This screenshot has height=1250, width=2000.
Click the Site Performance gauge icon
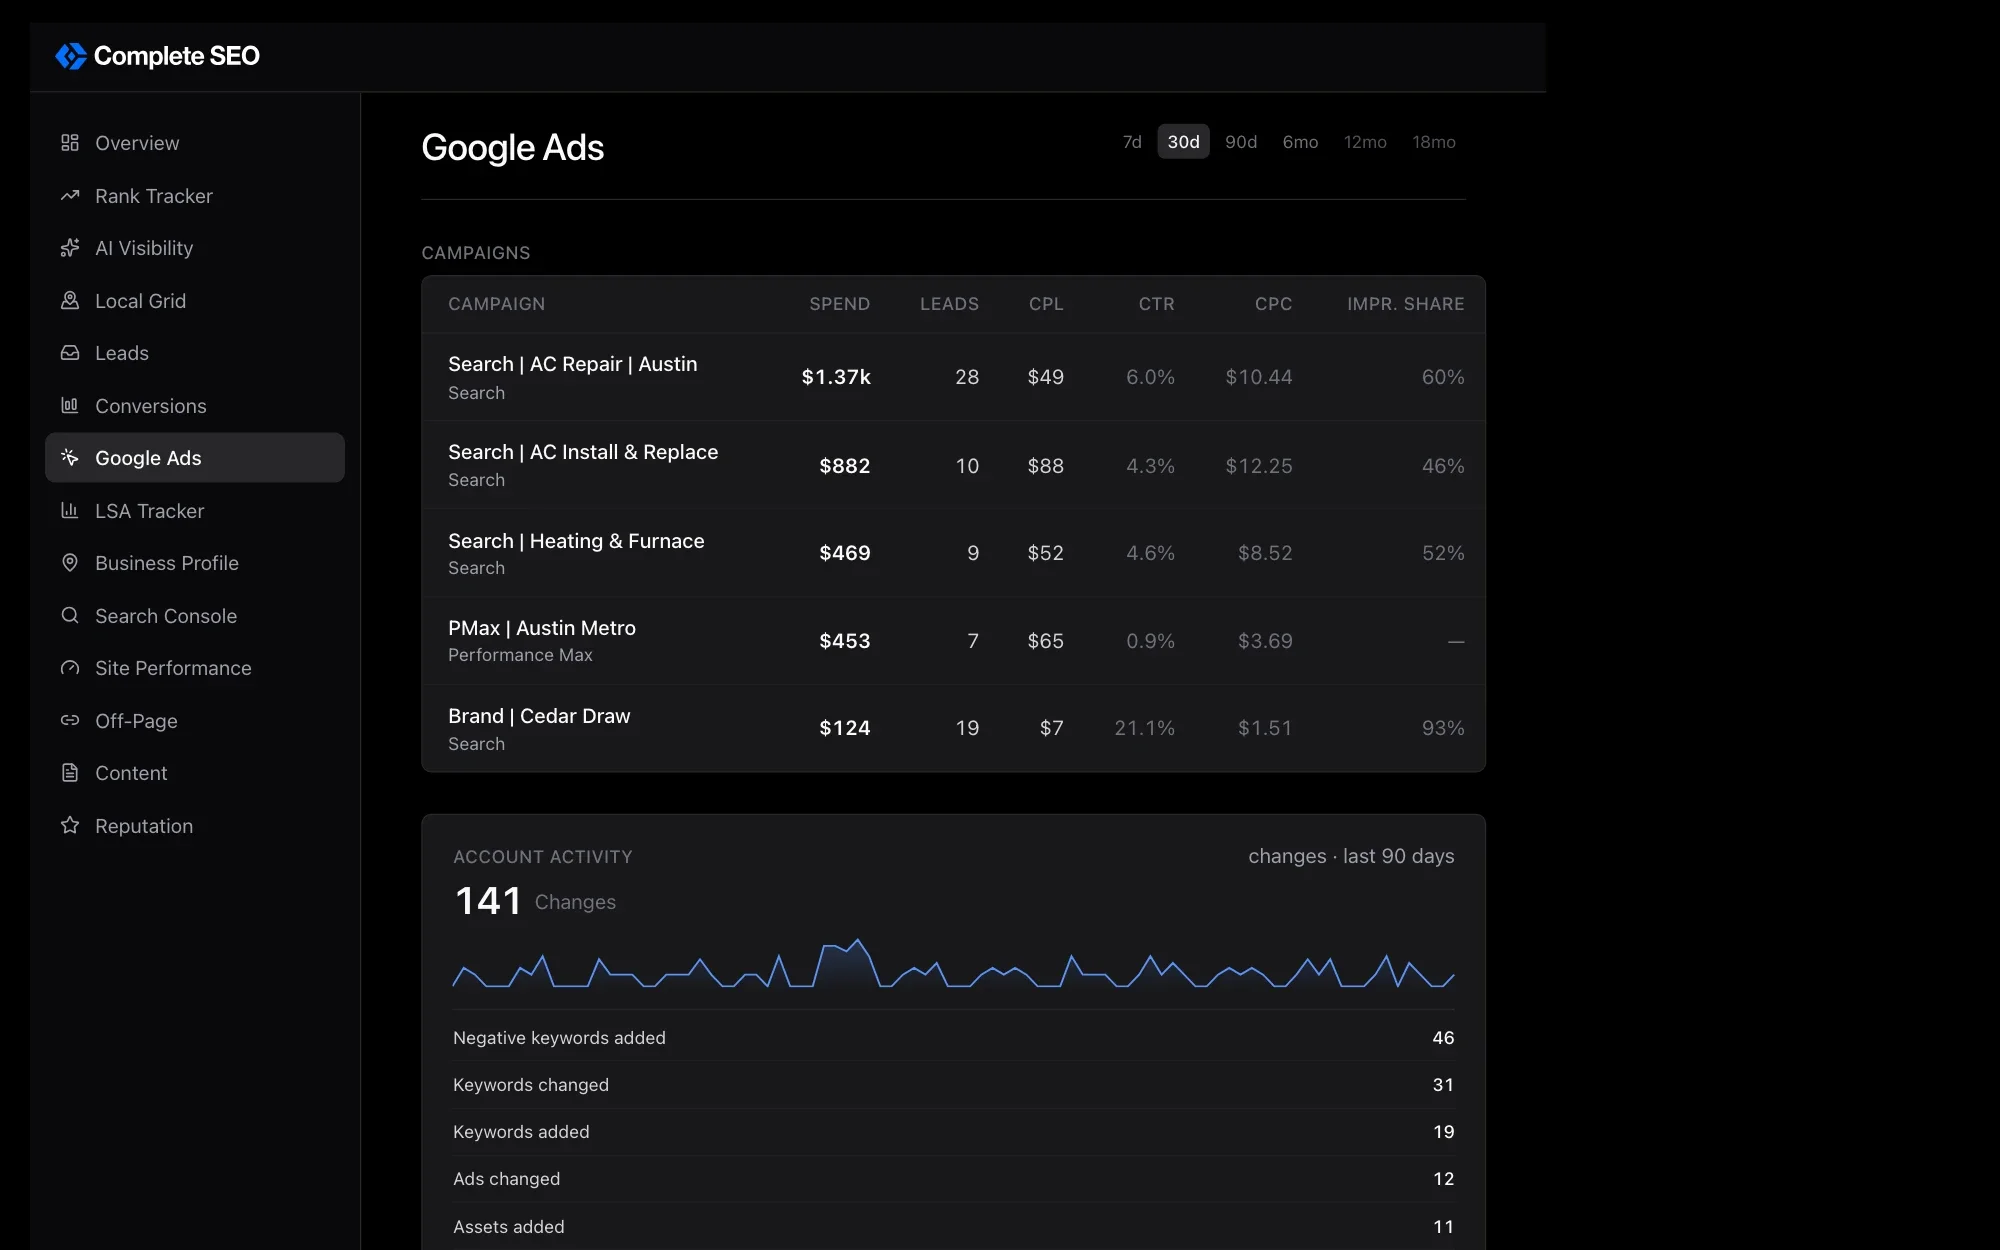pos(70,668)
